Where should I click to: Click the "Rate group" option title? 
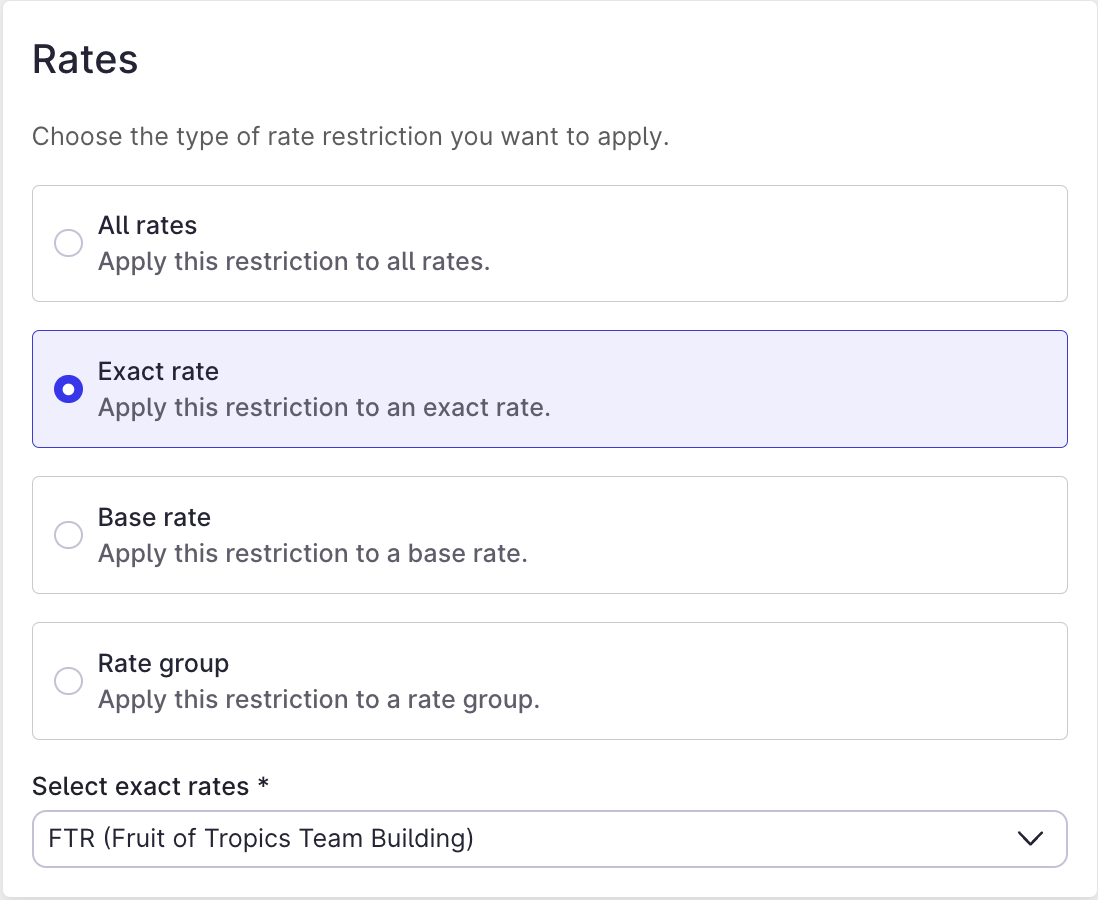(163, 664)
